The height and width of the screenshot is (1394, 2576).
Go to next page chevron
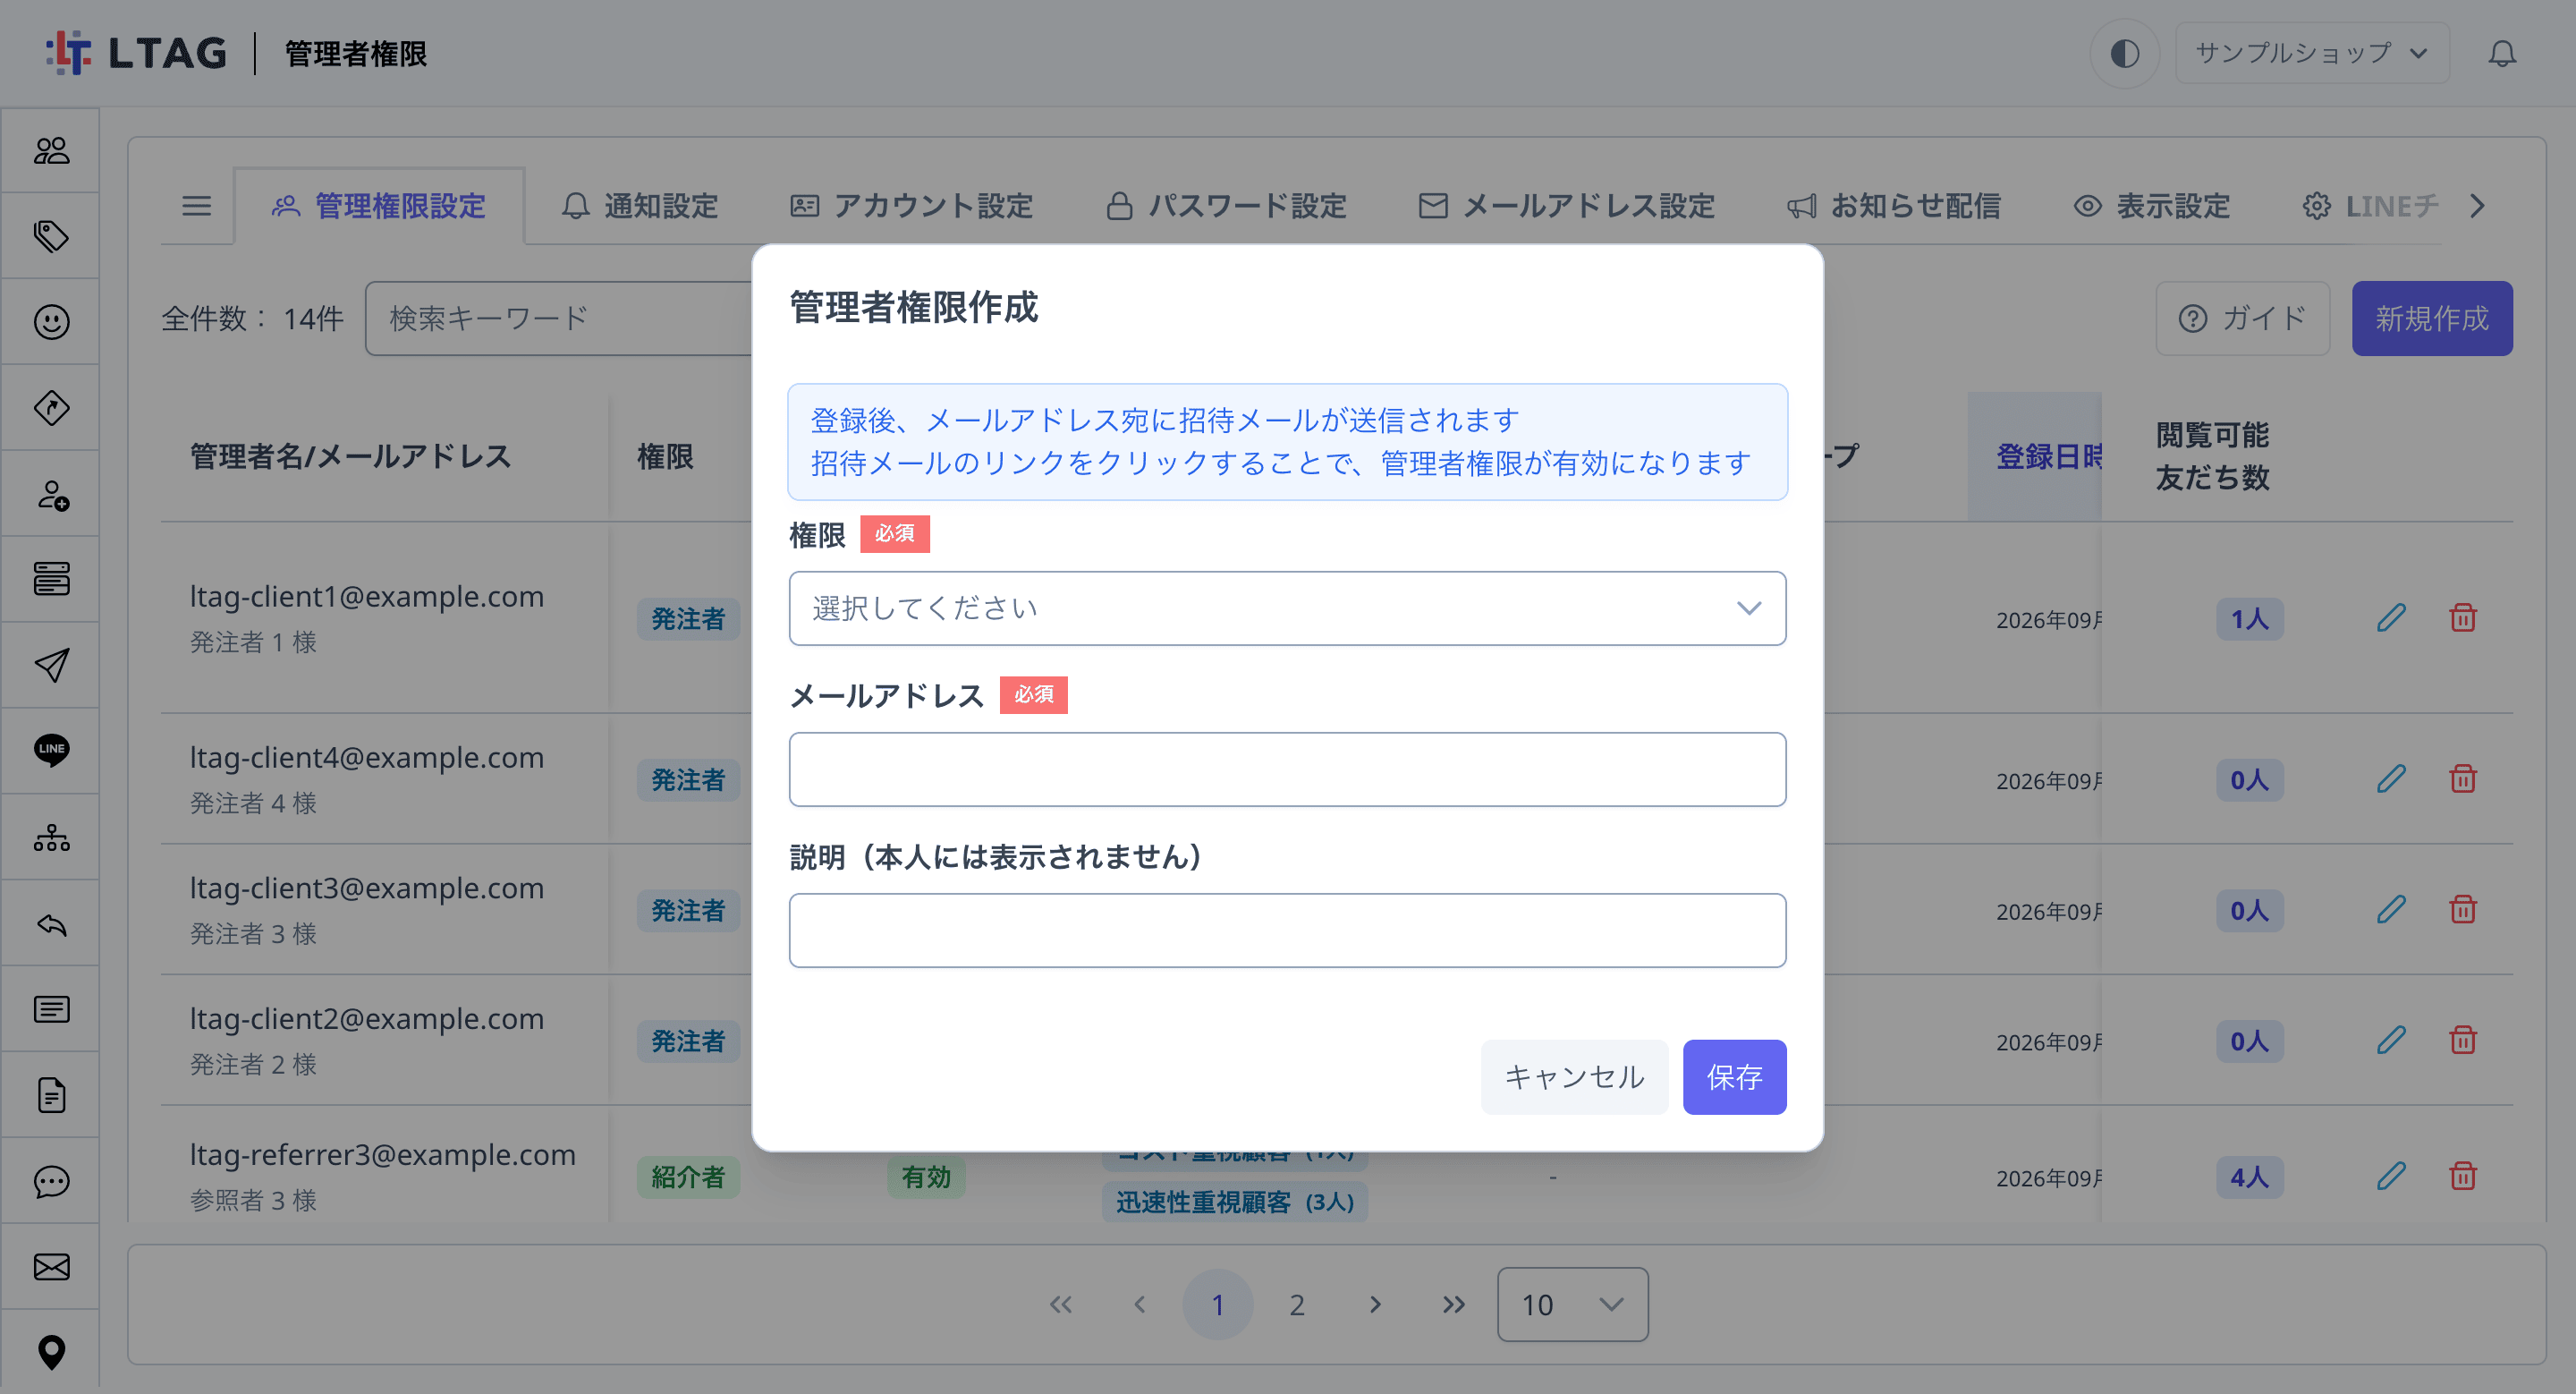point(1375,1304)
